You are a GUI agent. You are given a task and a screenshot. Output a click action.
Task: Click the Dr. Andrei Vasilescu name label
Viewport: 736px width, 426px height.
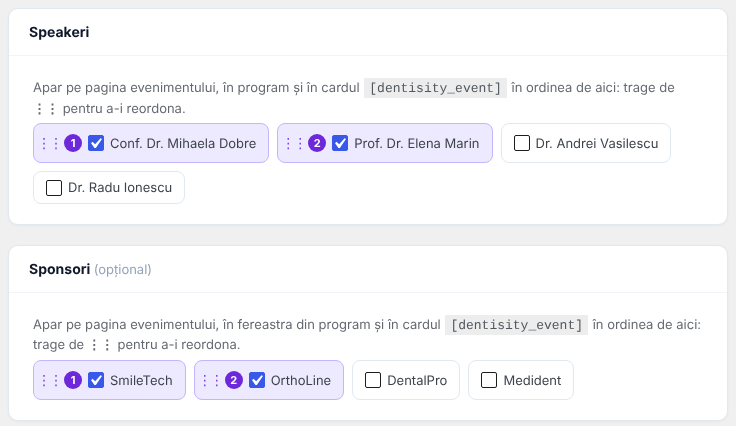597,144
